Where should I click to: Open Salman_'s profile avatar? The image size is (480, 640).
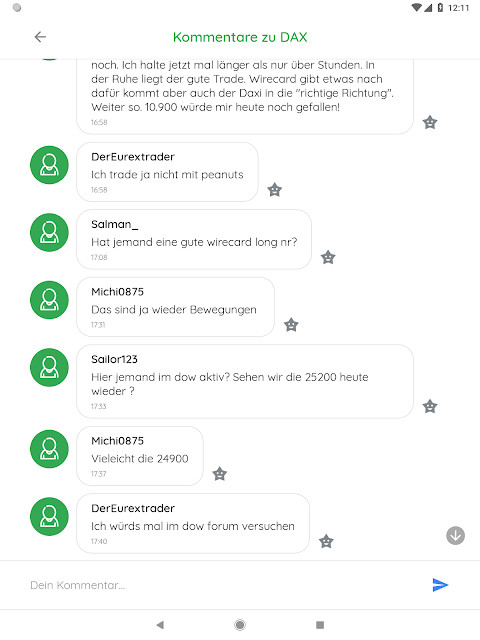49,232
